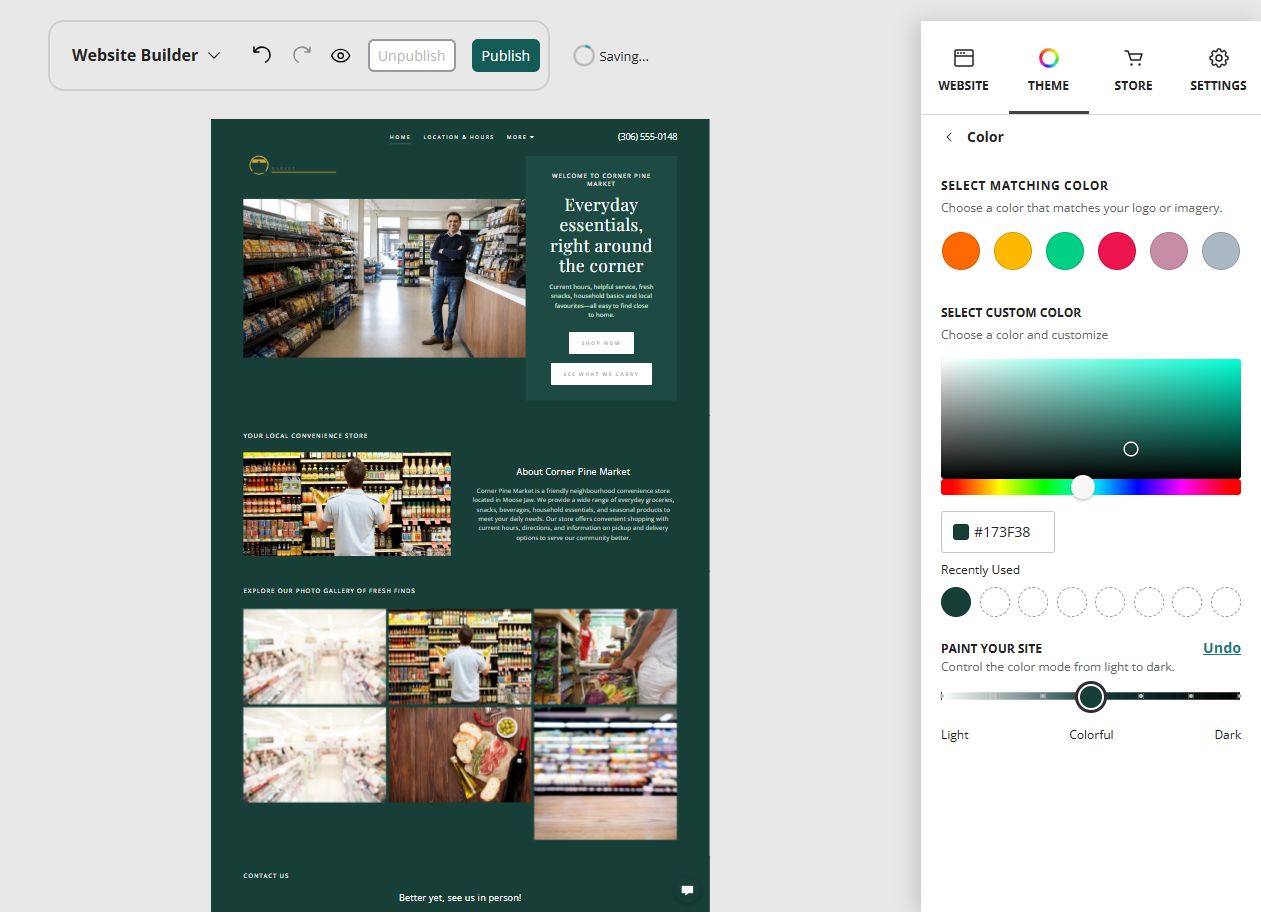Click the custom color gradient picker area
This screenshot has width=1261, height=912.
point(1091,418)
